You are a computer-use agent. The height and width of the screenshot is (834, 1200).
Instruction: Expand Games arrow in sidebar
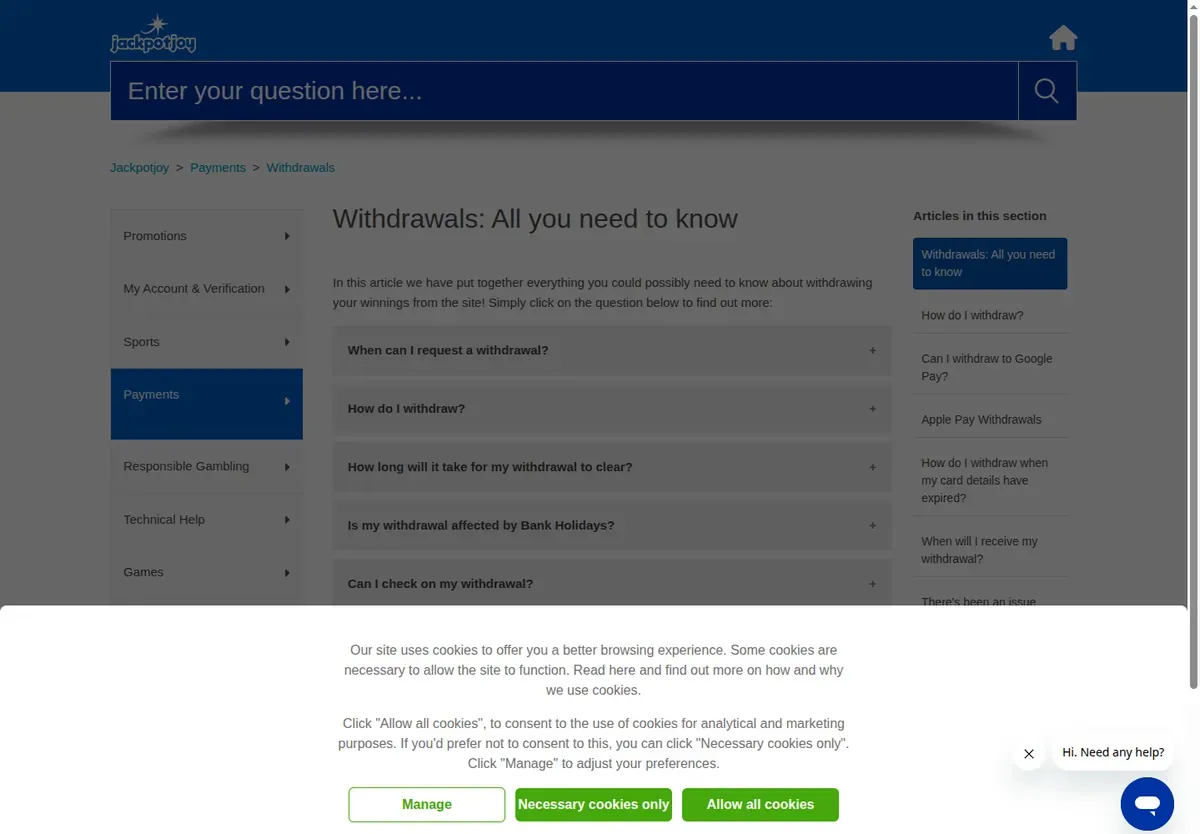287,573
